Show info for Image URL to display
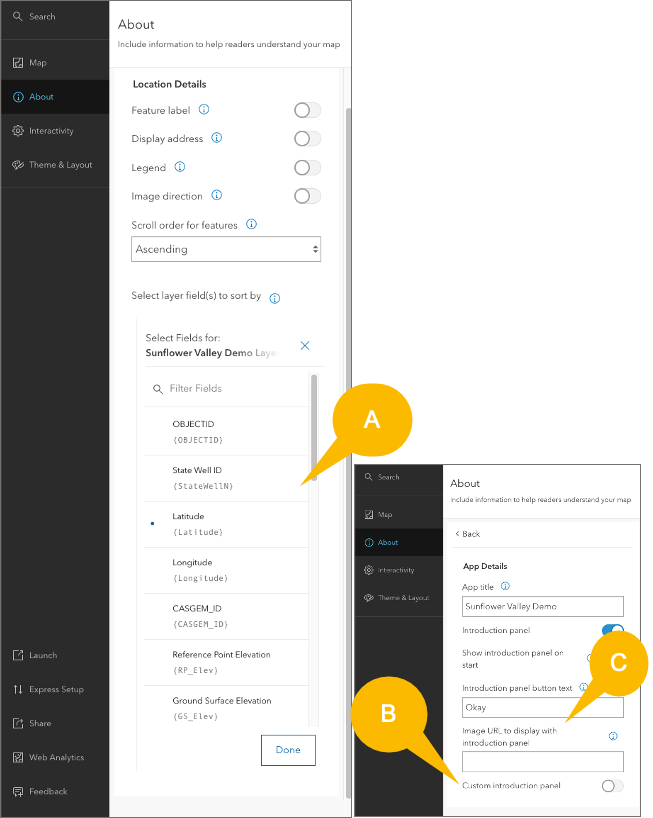 pyautogui.click(x=613, y=736)
